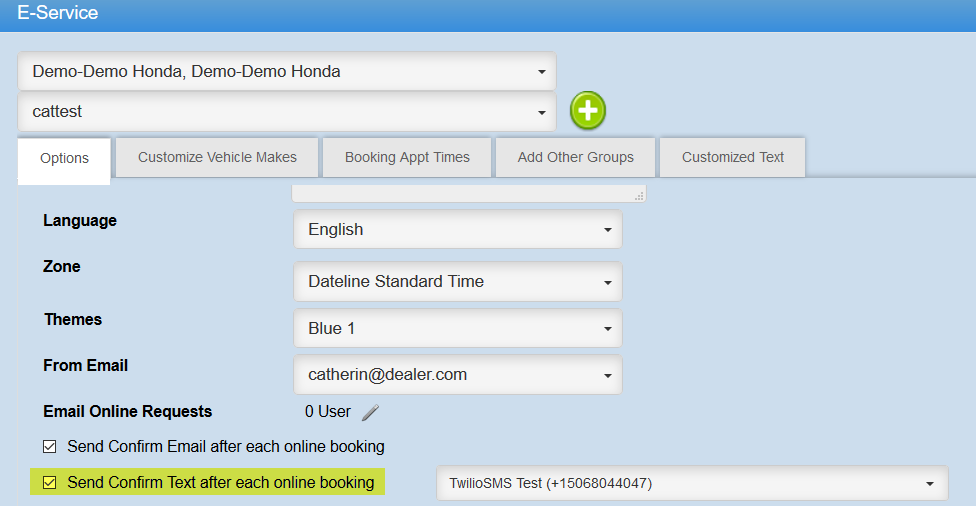Toggle Send Confirm Email checkbox
Screen dimensions: 976x506
tap(50, 446)
